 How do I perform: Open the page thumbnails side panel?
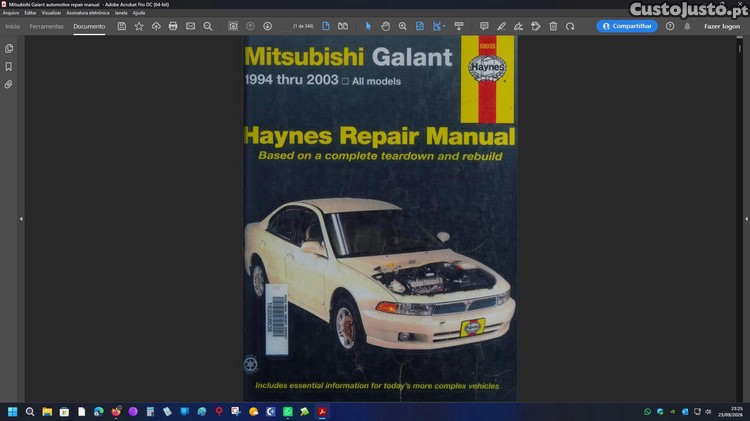pyautogui.click(x=9, y=48)
